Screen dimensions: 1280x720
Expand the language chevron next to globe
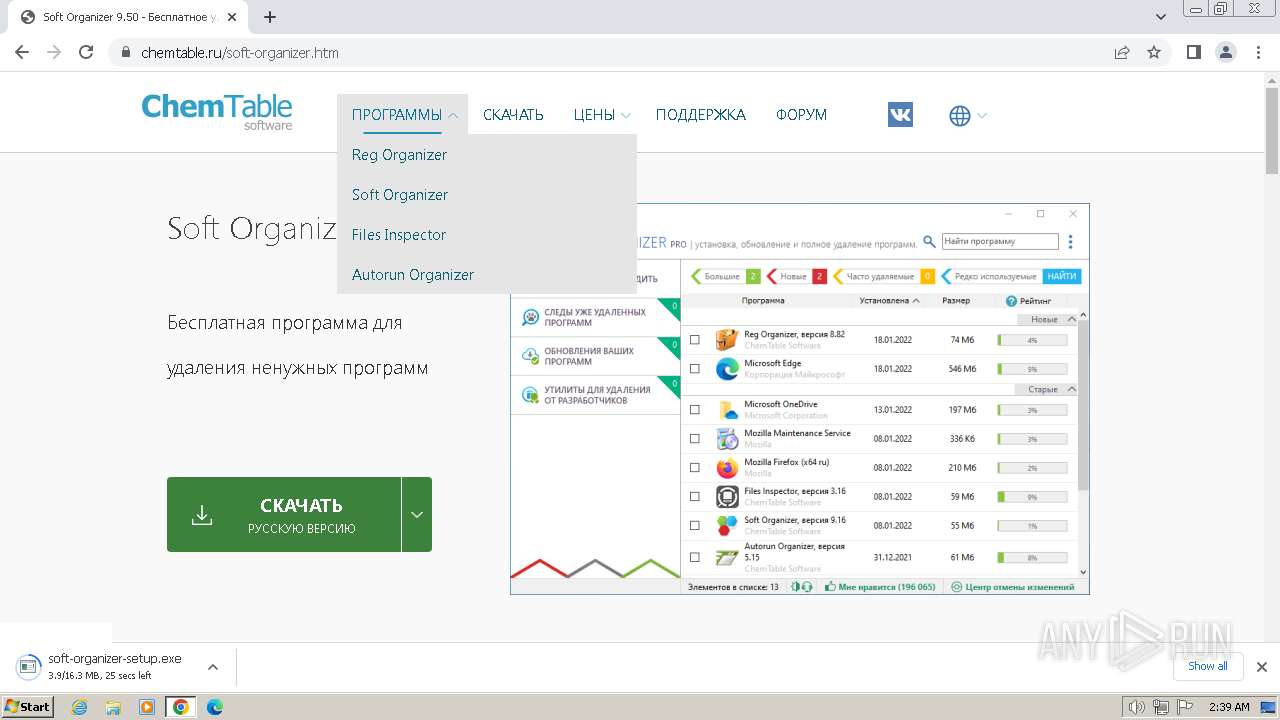982,116
